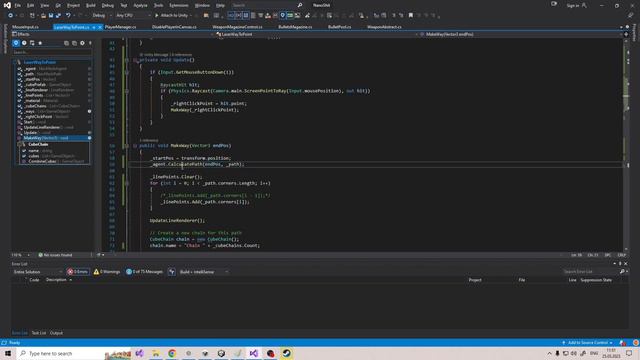Click the Windows Start button
Viewport: 640px width, 360px height.
8,353
